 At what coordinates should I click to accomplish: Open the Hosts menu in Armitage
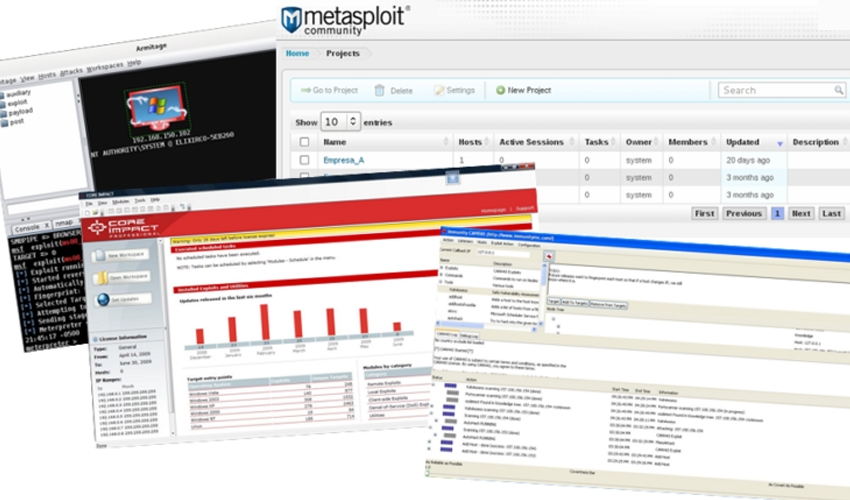coord(47,75)
